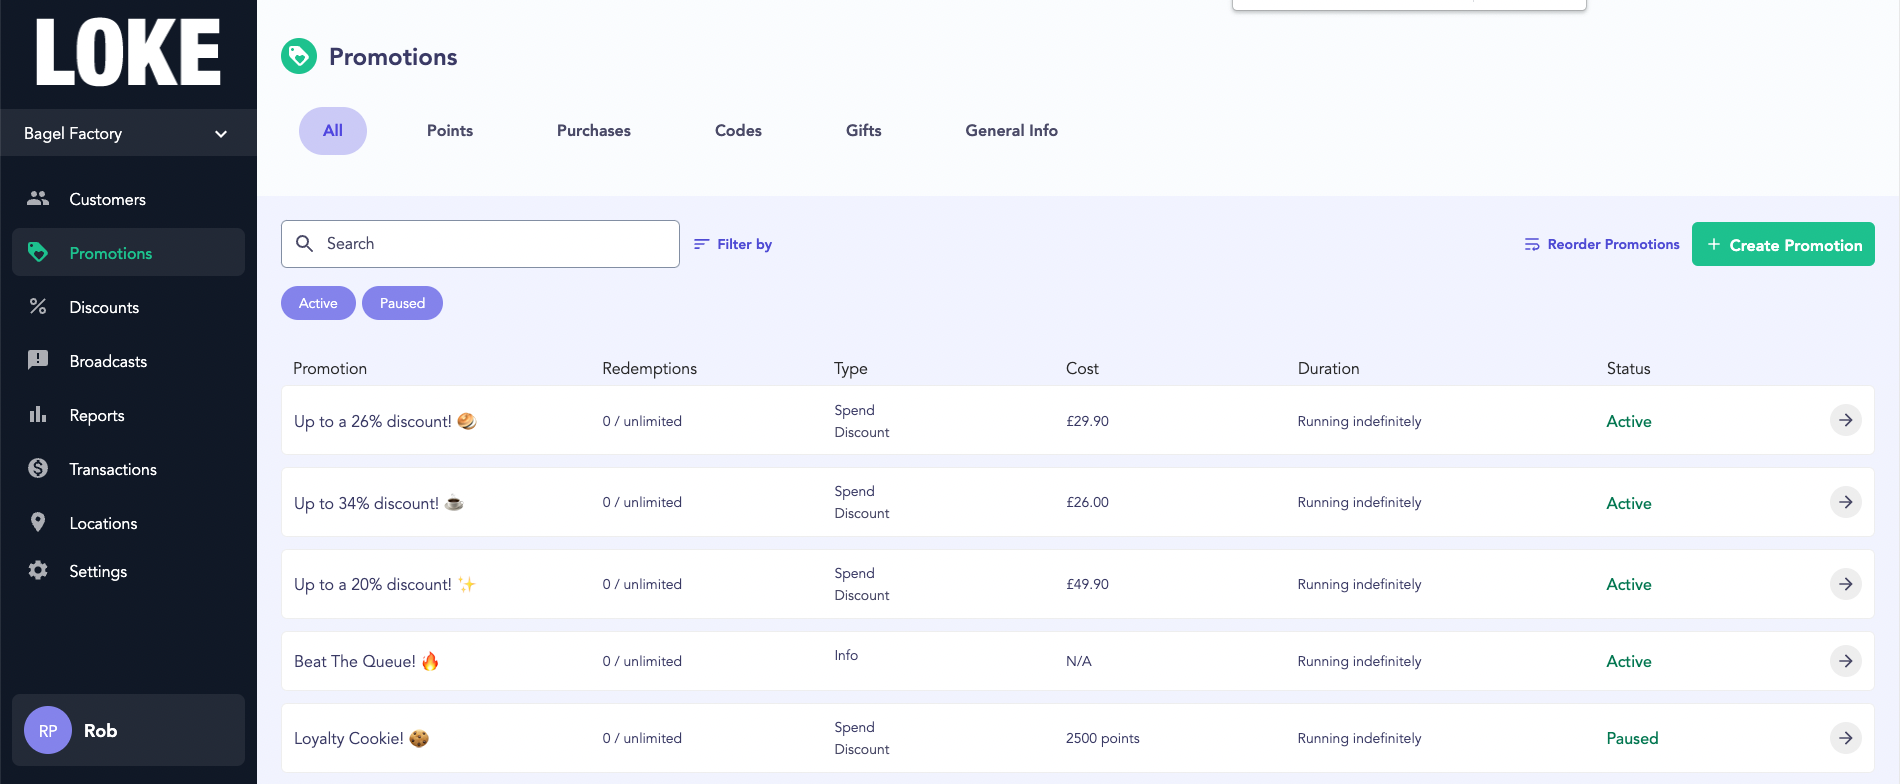
Task: Click the Discounts percent icon
Action: [x=38, y=306]
